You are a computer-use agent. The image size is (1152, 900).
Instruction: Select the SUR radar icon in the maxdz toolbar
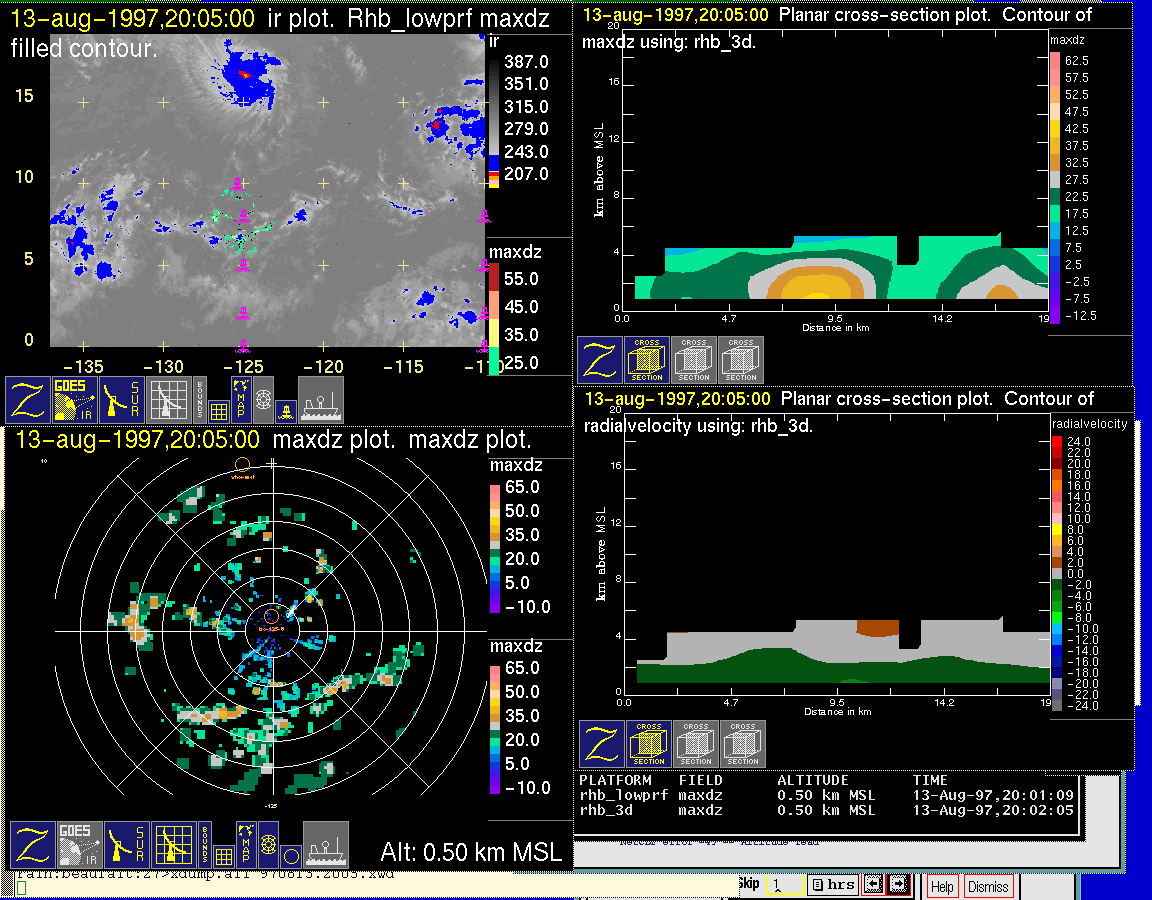[x=126, y=844]
